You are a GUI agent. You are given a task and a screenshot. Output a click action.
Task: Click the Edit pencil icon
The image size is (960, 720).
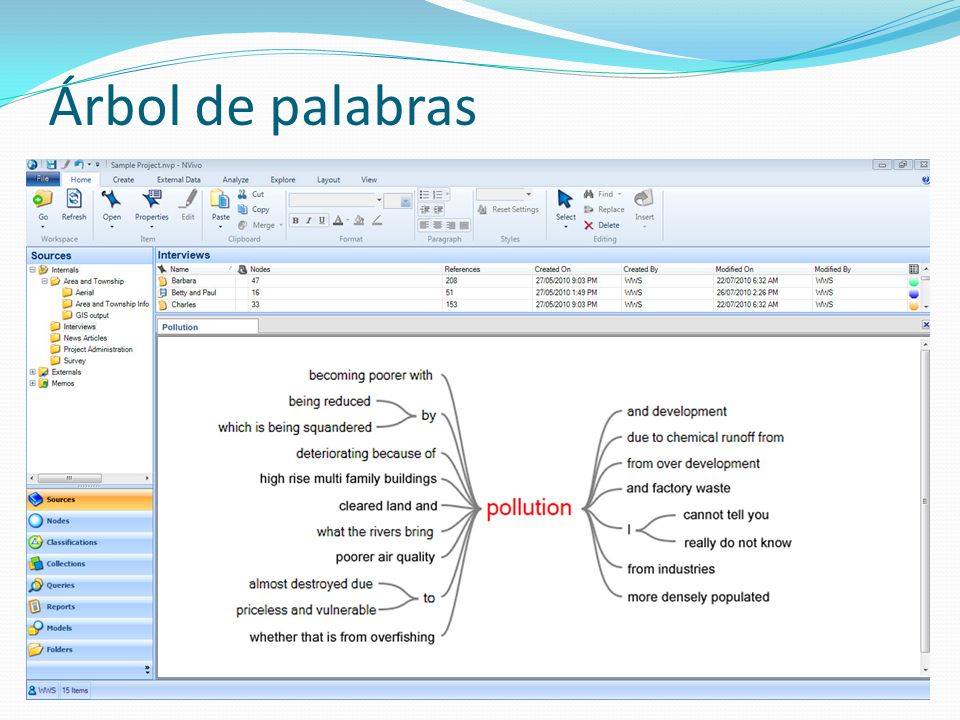(188, 200)
